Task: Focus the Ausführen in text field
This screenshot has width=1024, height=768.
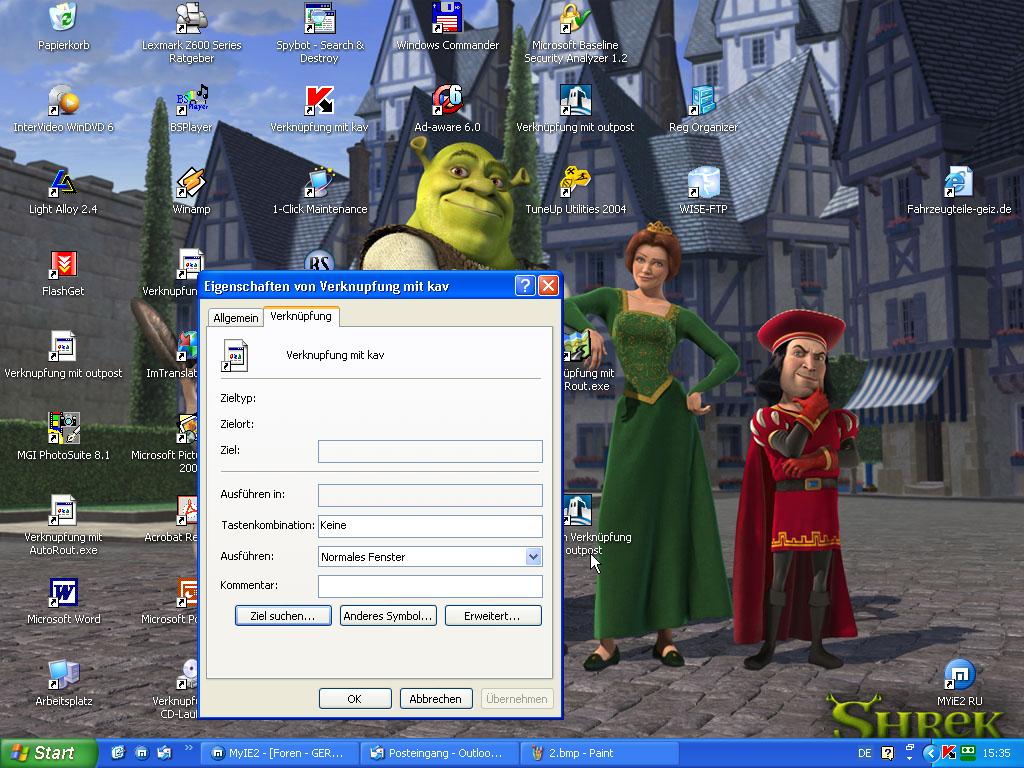Action: [430, 495]
